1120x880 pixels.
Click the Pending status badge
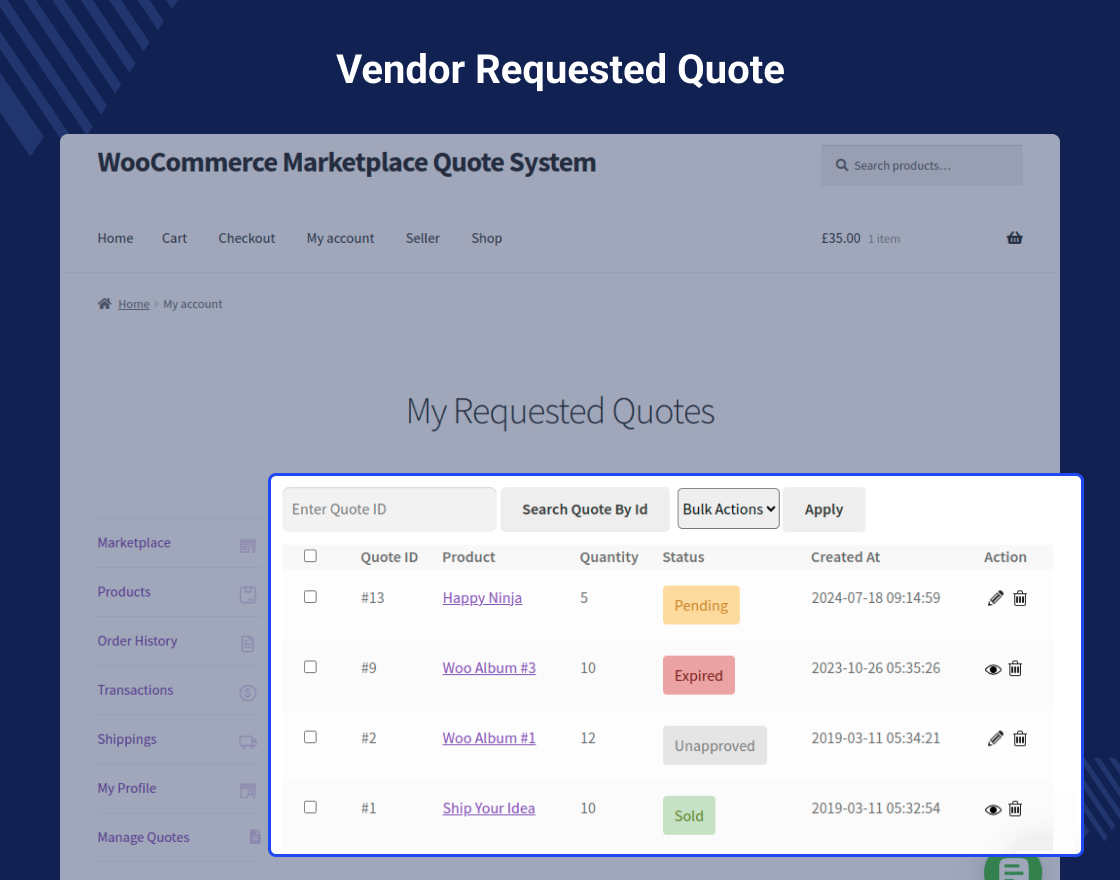[x=701, y=605]
